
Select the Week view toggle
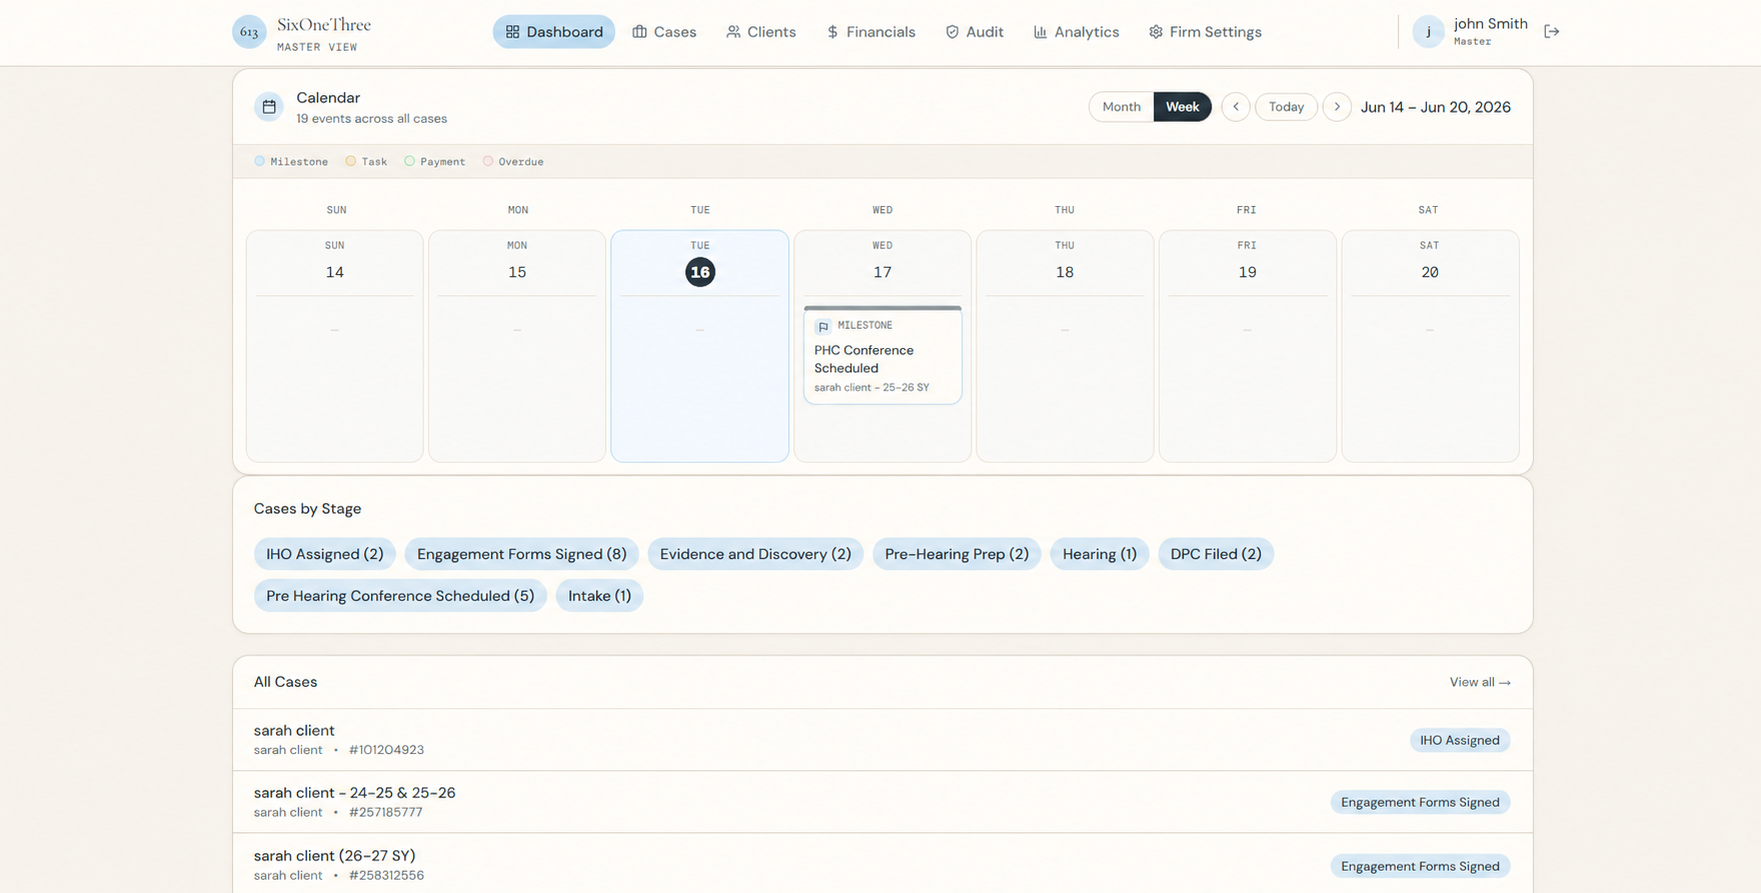tap(1182, 107)
